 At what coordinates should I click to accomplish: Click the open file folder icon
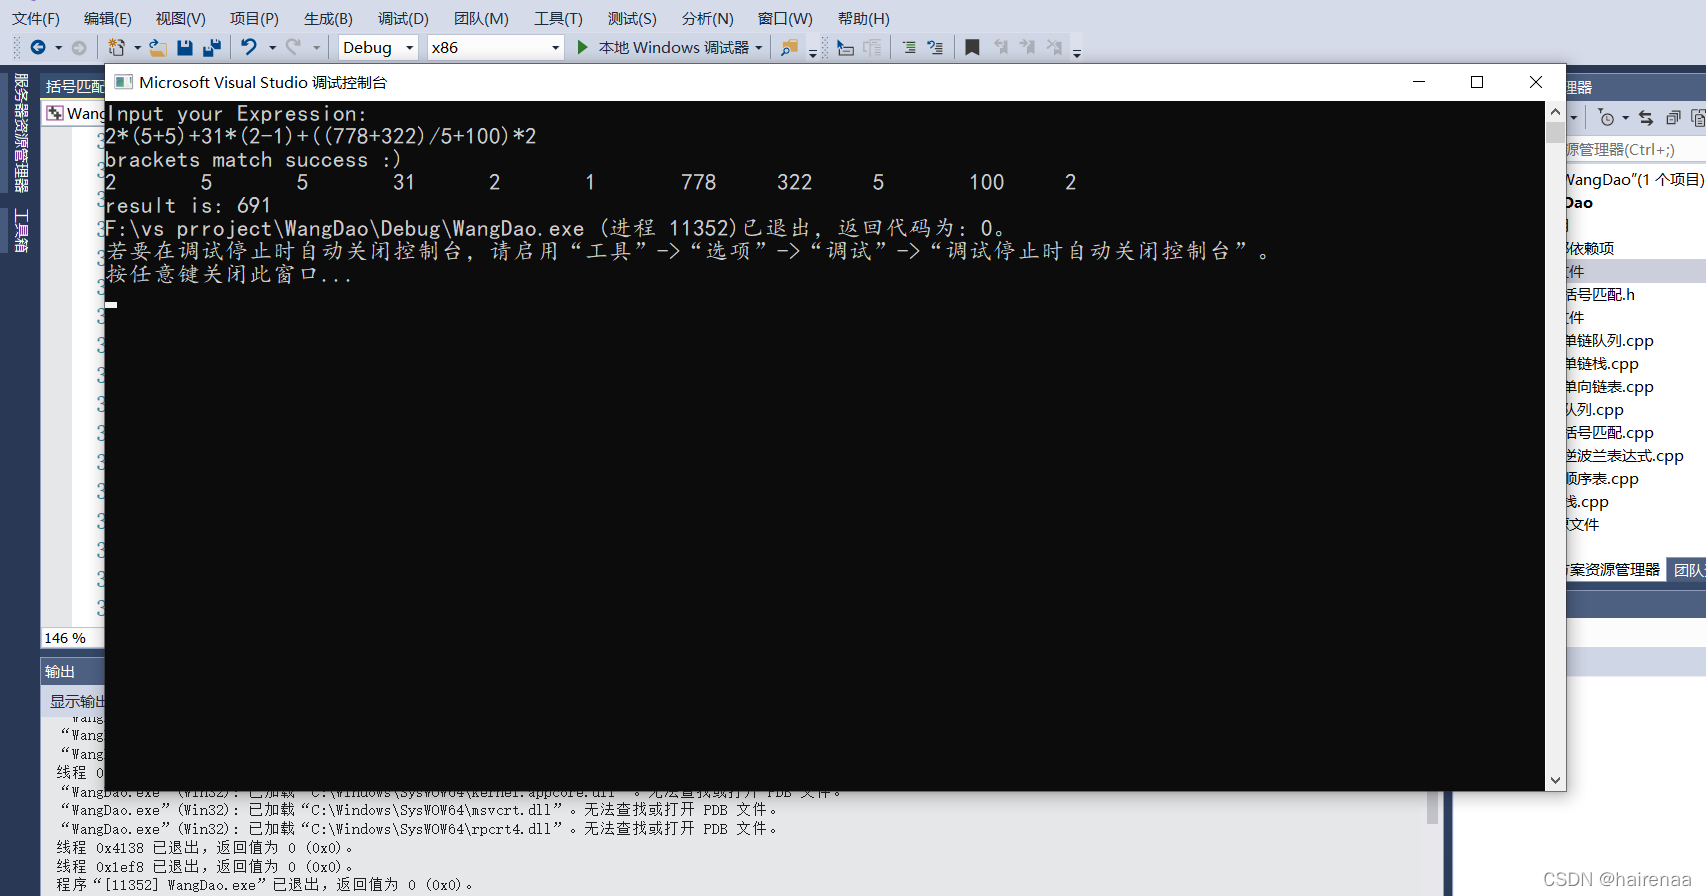click(x=158, y=47)
